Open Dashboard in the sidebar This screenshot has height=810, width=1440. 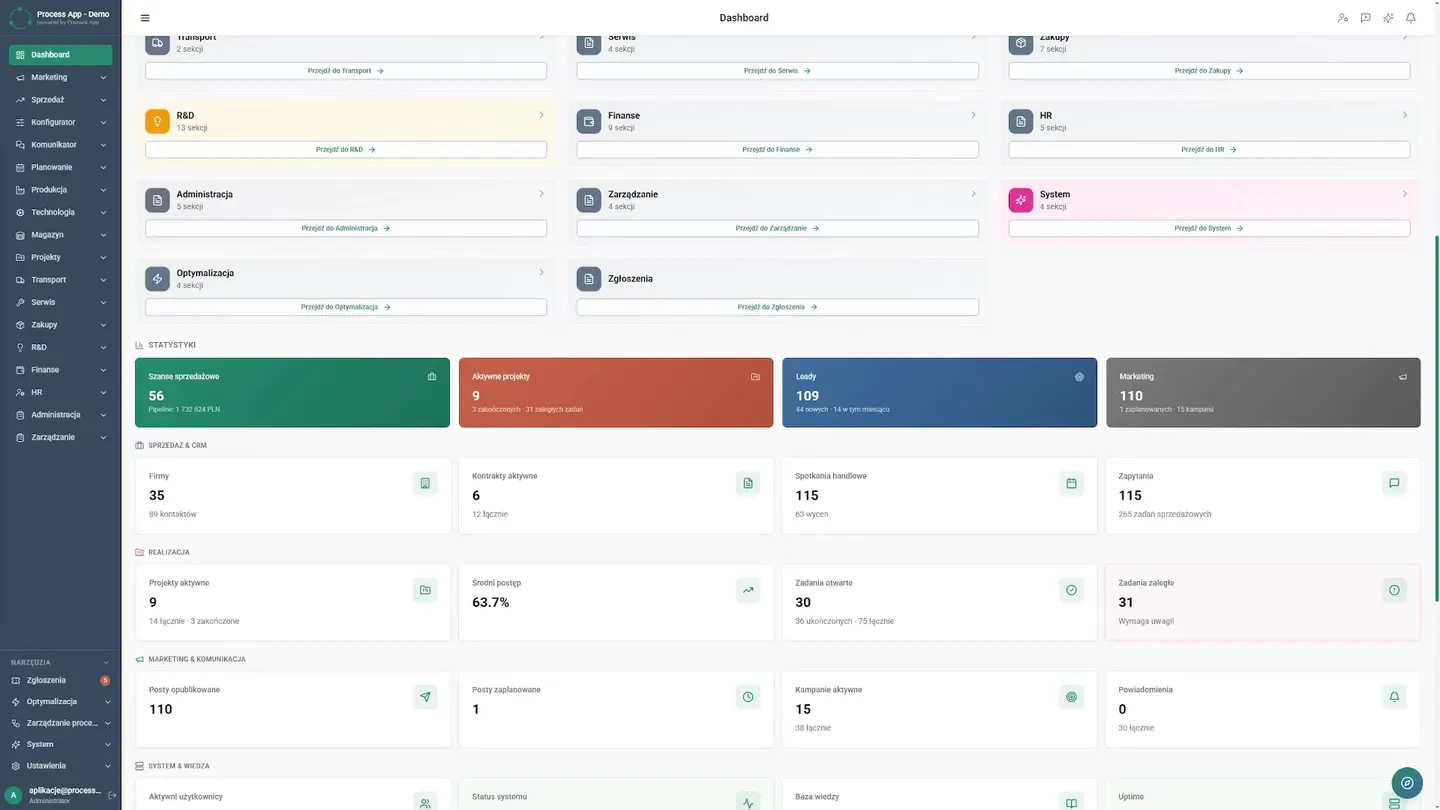point(61,55)
